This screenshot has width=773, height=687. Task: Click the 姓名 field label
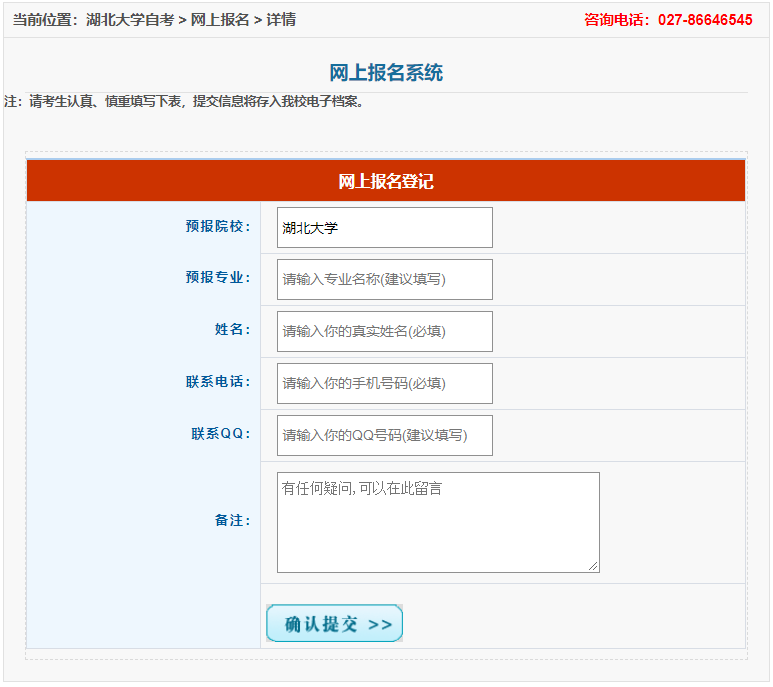[233, 329]
